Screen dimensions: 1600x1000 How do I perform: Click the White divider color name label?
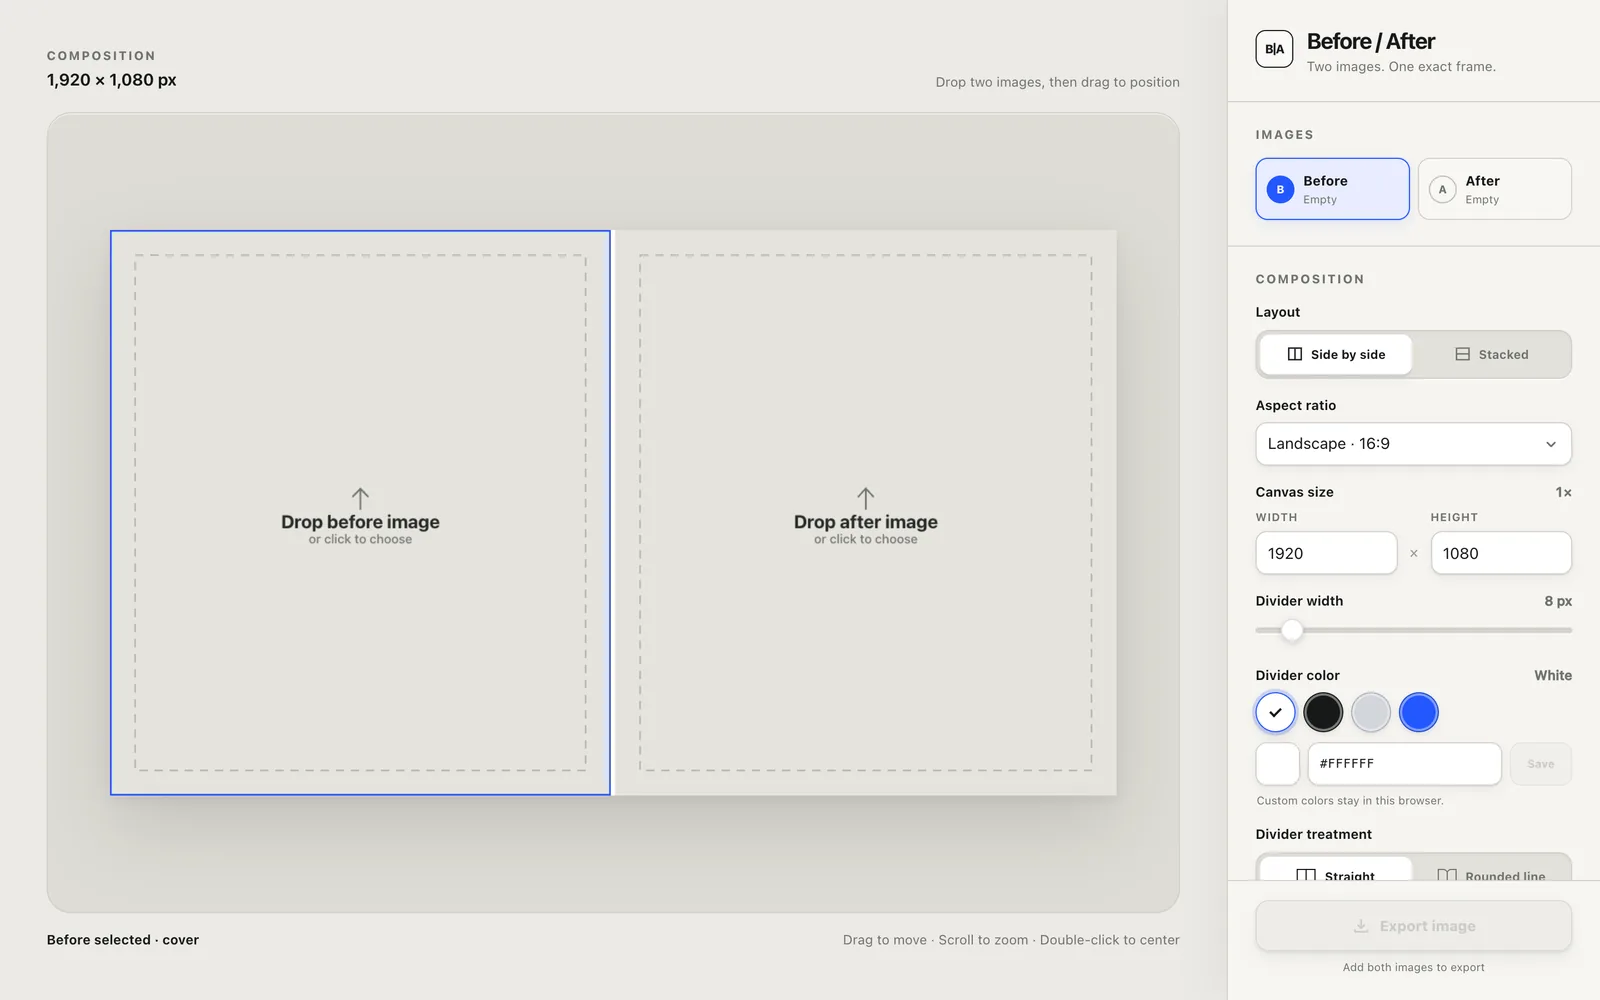click(x=1553, y=676)
